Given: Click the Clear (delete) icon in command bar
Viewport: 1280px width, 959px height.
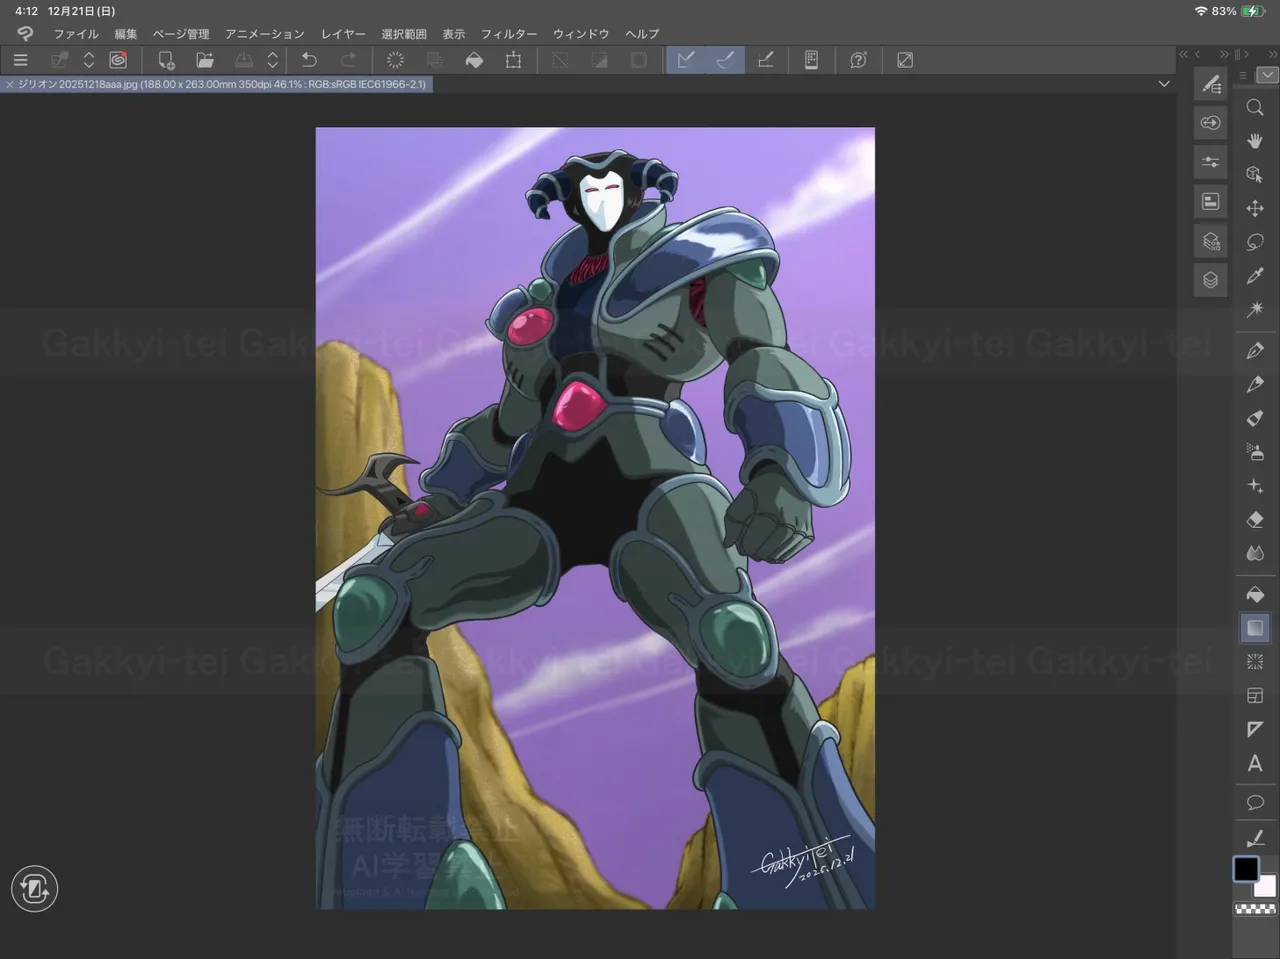Looking at the screenshot, I should tap(395, 60).
